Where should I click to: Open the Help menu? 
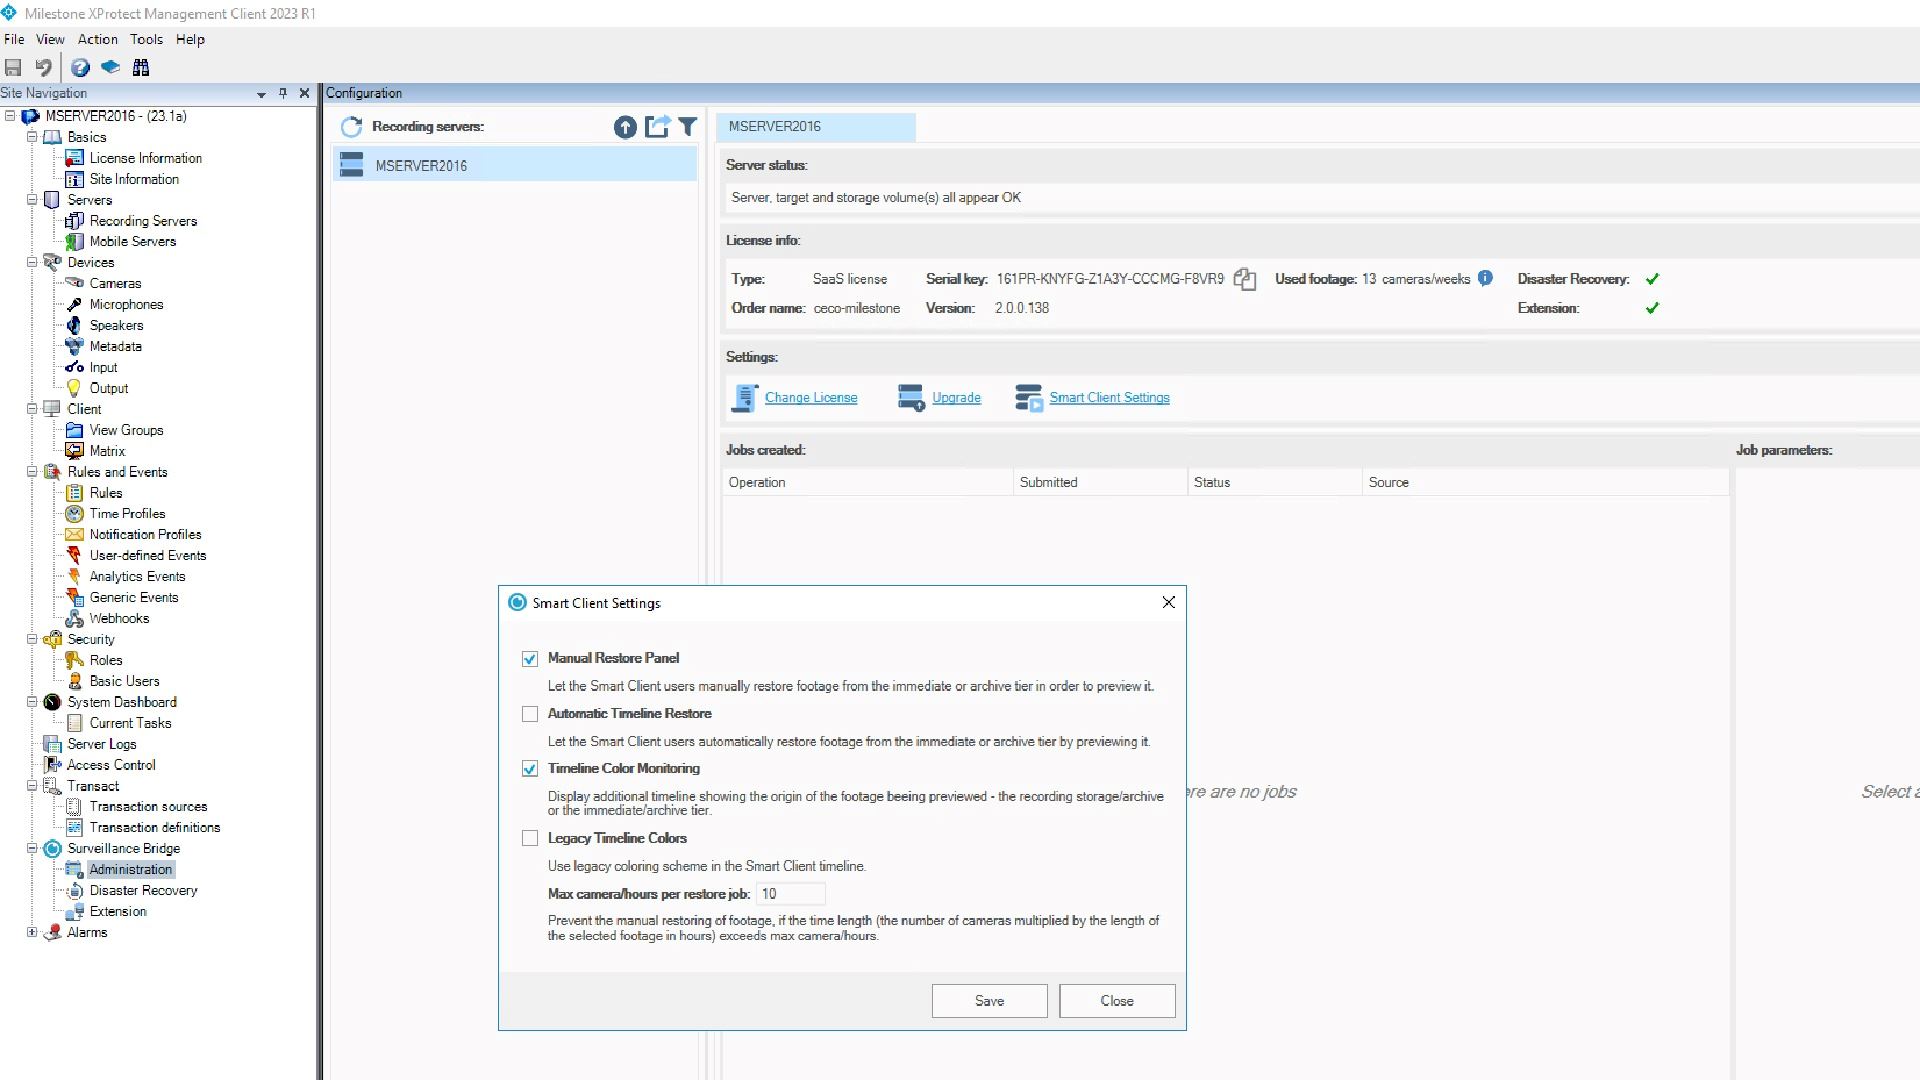coord(190,39)
